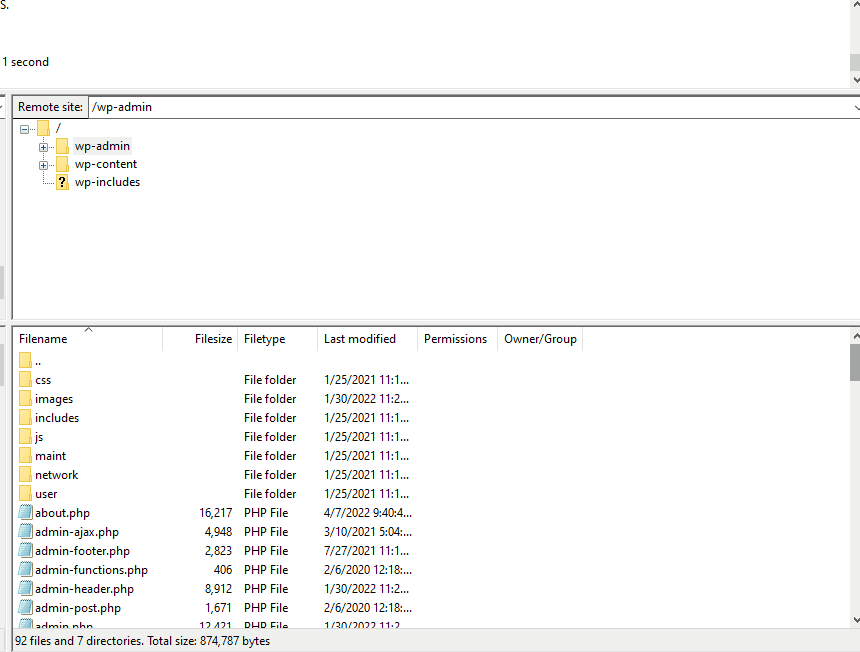Screen dimensions: 860x652
Task: Select the "js" folder name
Action: point(39,437)
